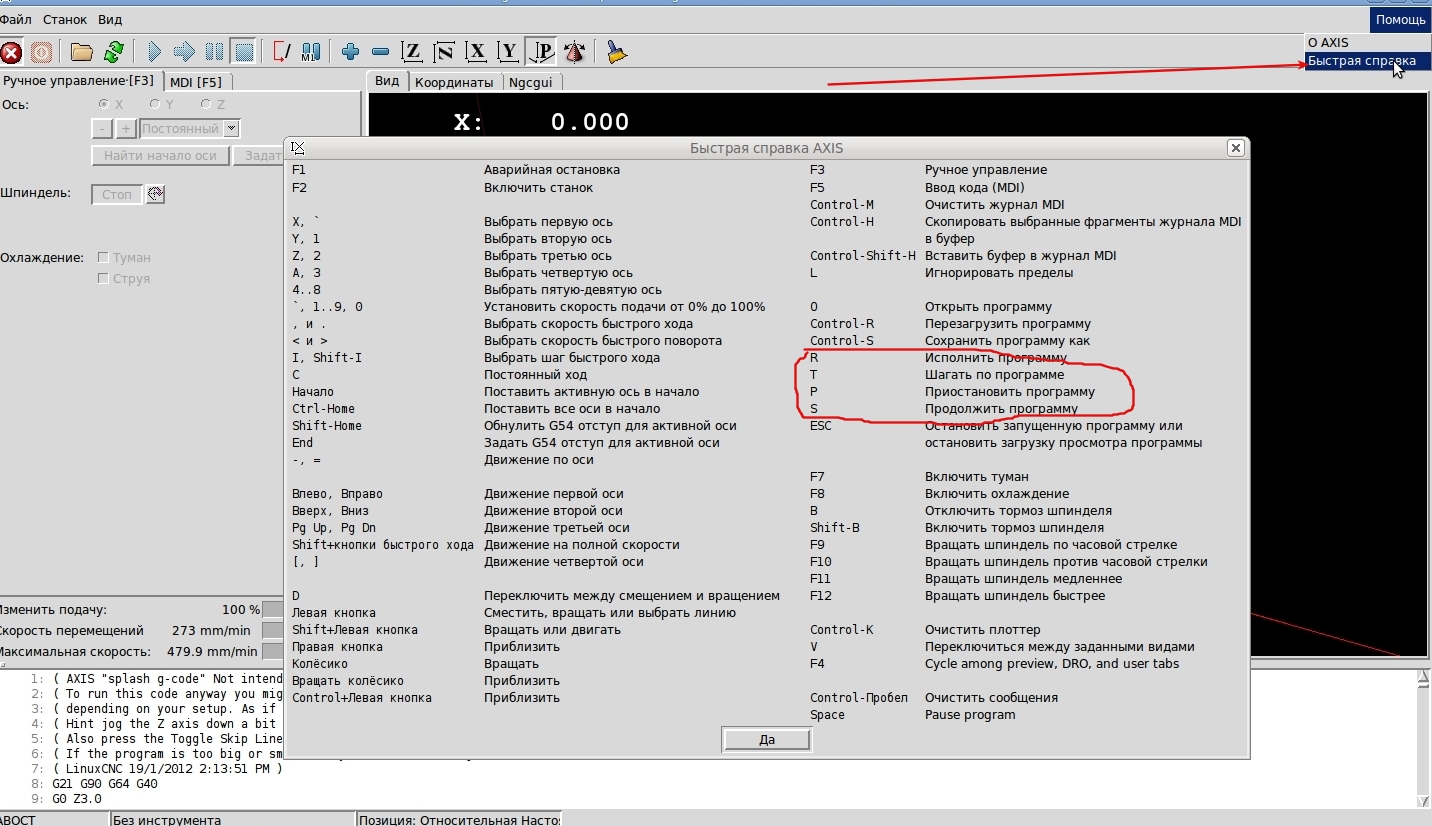Click 'Приостановить программу' in the help dialog
Image resolution: width=1432 pixels, height=826 pixels.
click(1010, 392)
